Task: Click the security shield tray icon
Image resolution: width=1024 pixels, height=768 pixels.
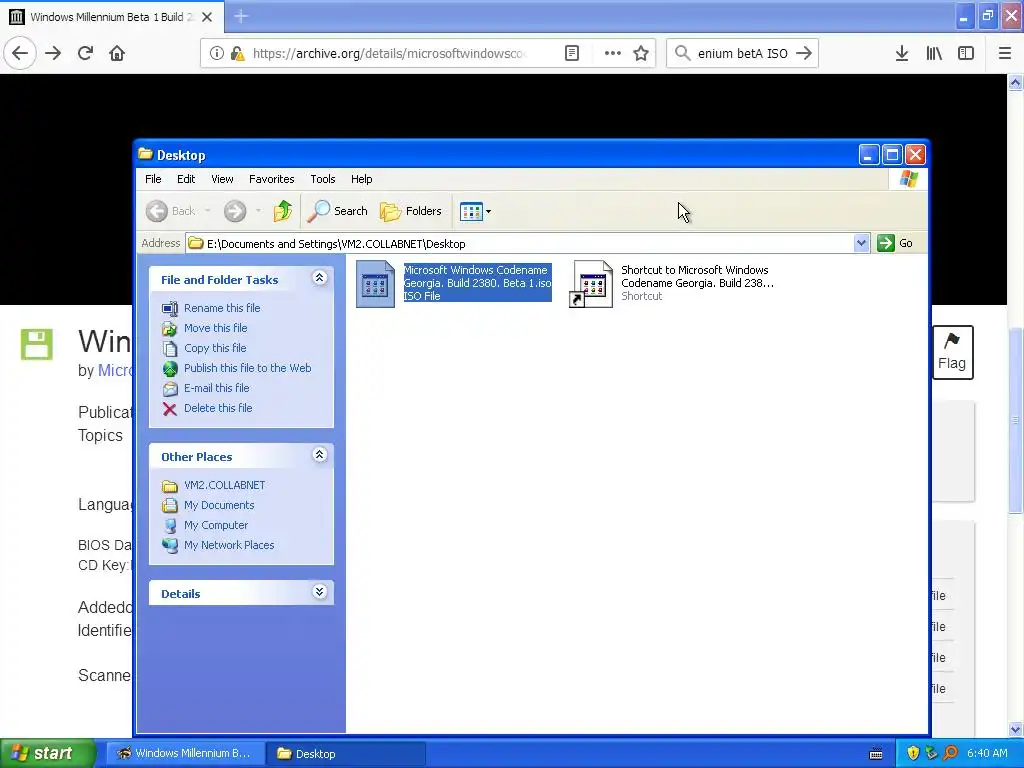Action: pos(913,753)
